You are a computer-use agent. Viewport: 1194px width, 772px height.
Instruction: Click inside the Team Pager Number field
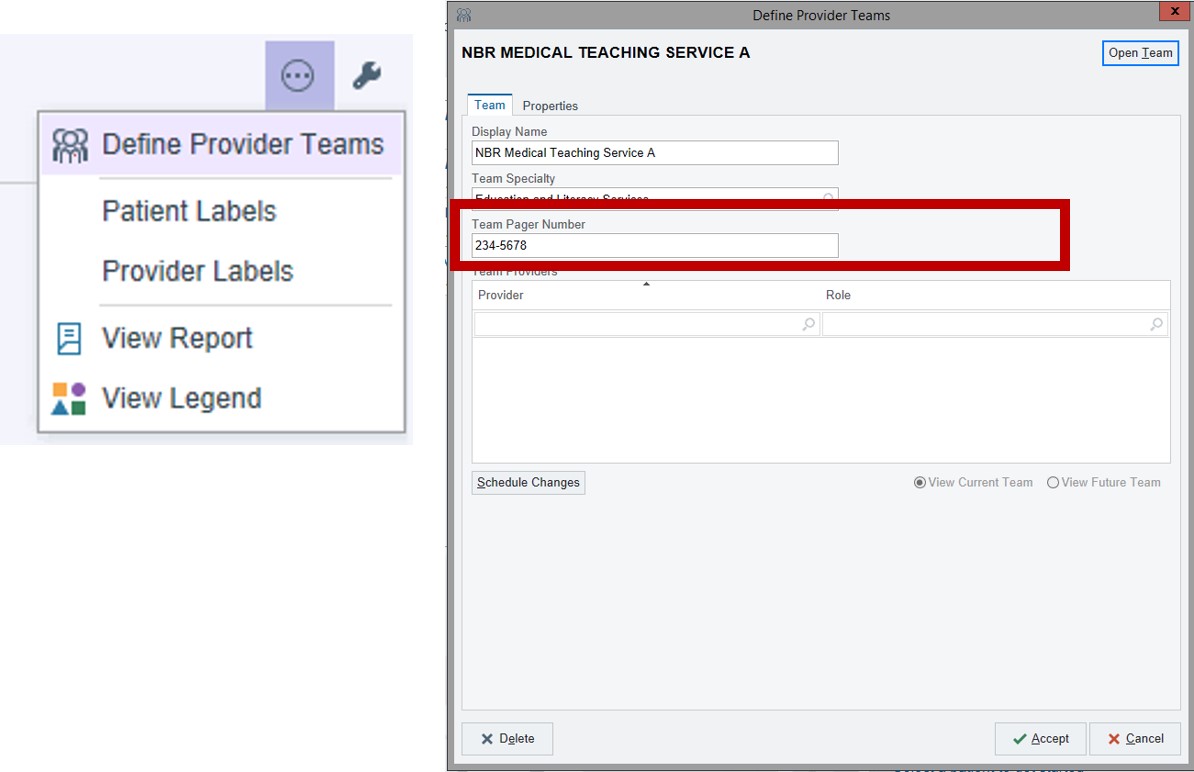click(x=654, y=245)
